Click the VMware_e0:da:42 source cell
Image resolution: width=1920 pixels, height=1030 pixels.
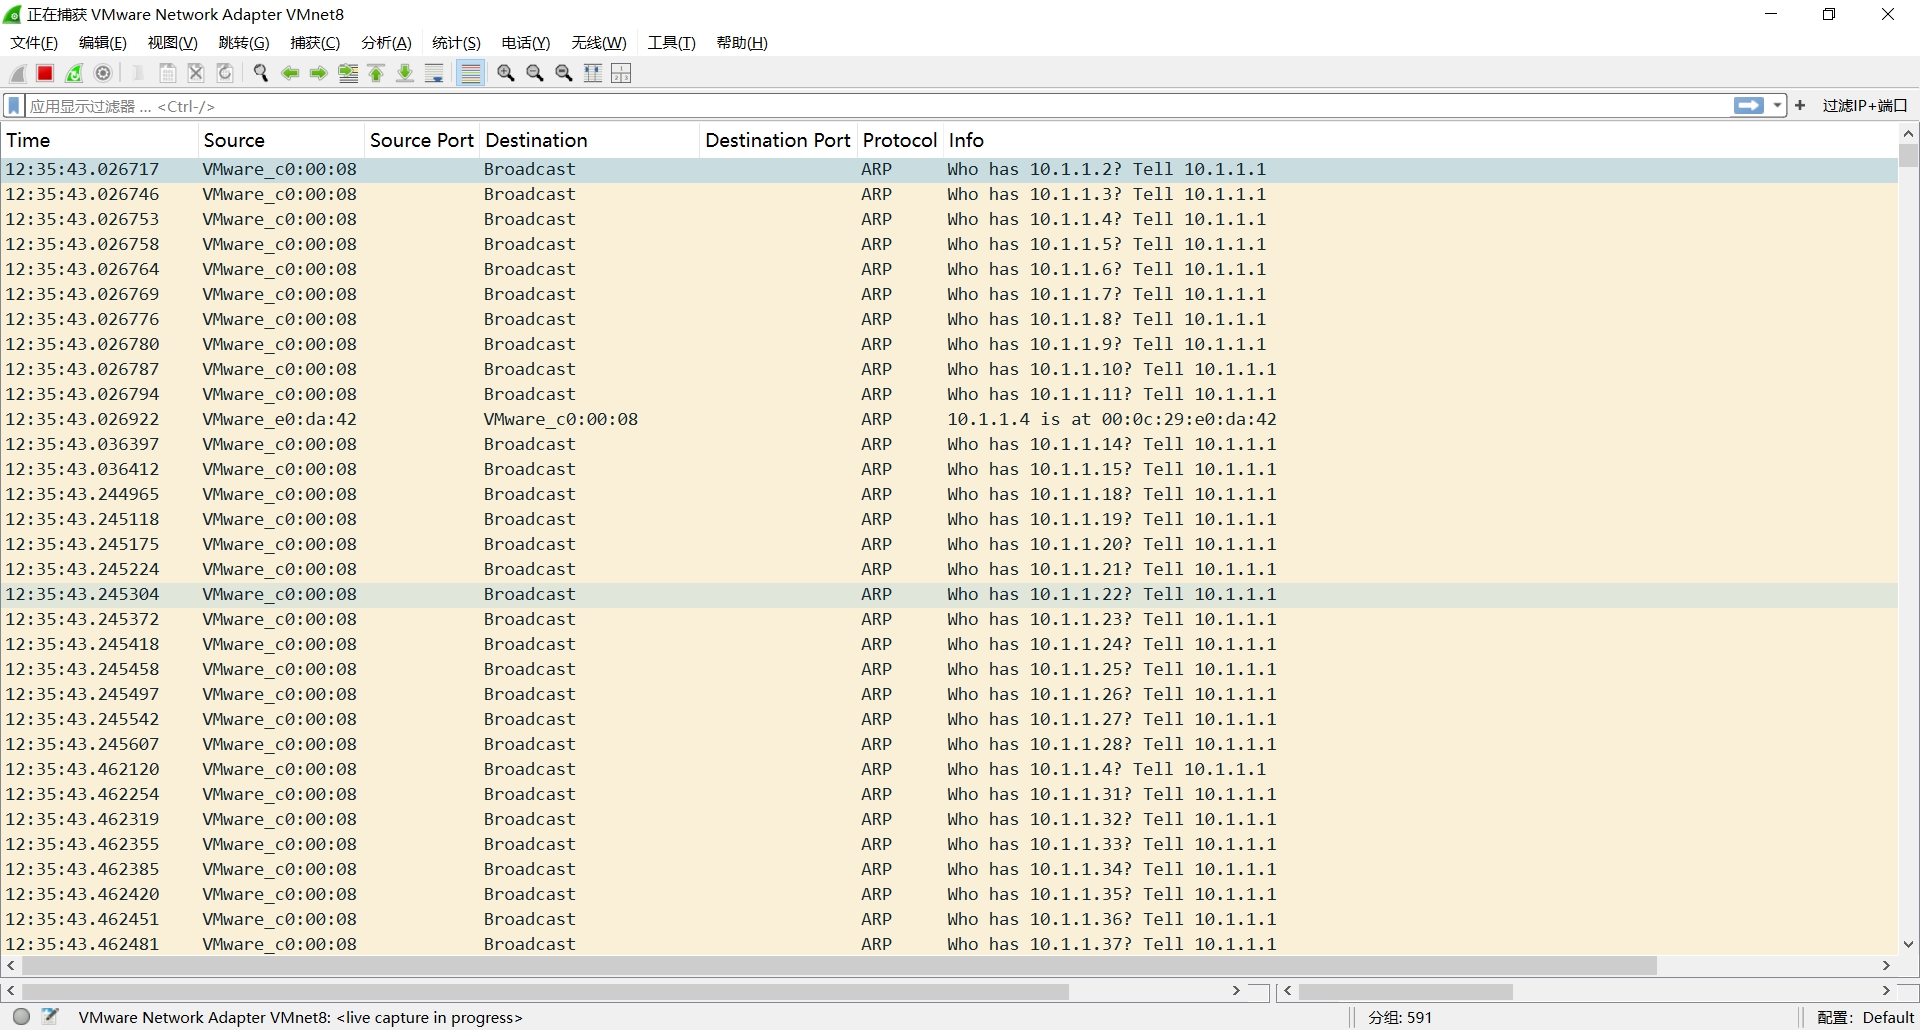tap(279, 419)
